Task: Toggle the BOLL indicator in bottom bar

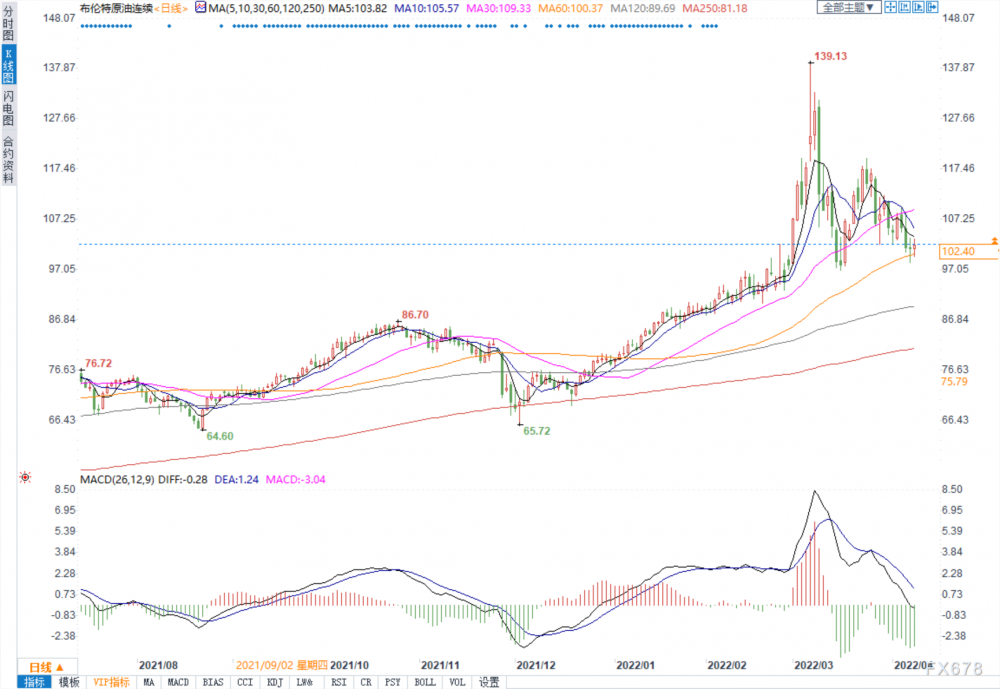Action: [424, 682]
